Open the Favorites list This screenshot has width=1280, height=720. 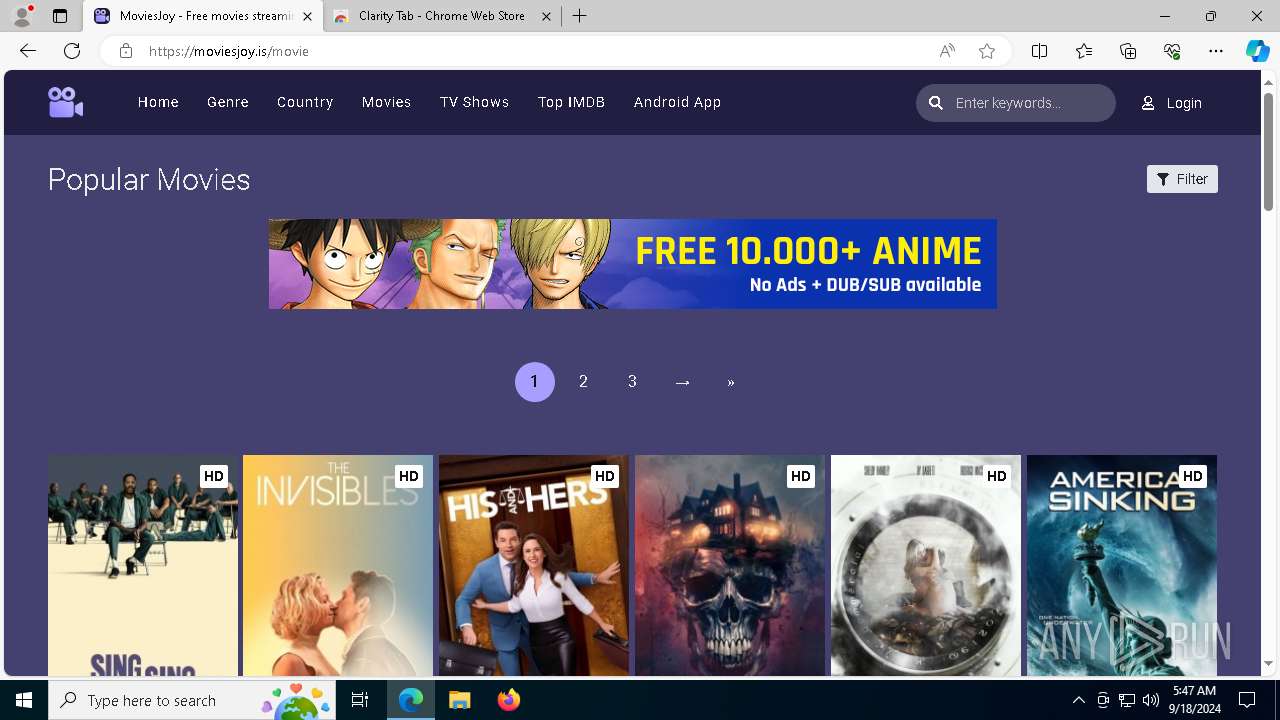(1084, 51)
